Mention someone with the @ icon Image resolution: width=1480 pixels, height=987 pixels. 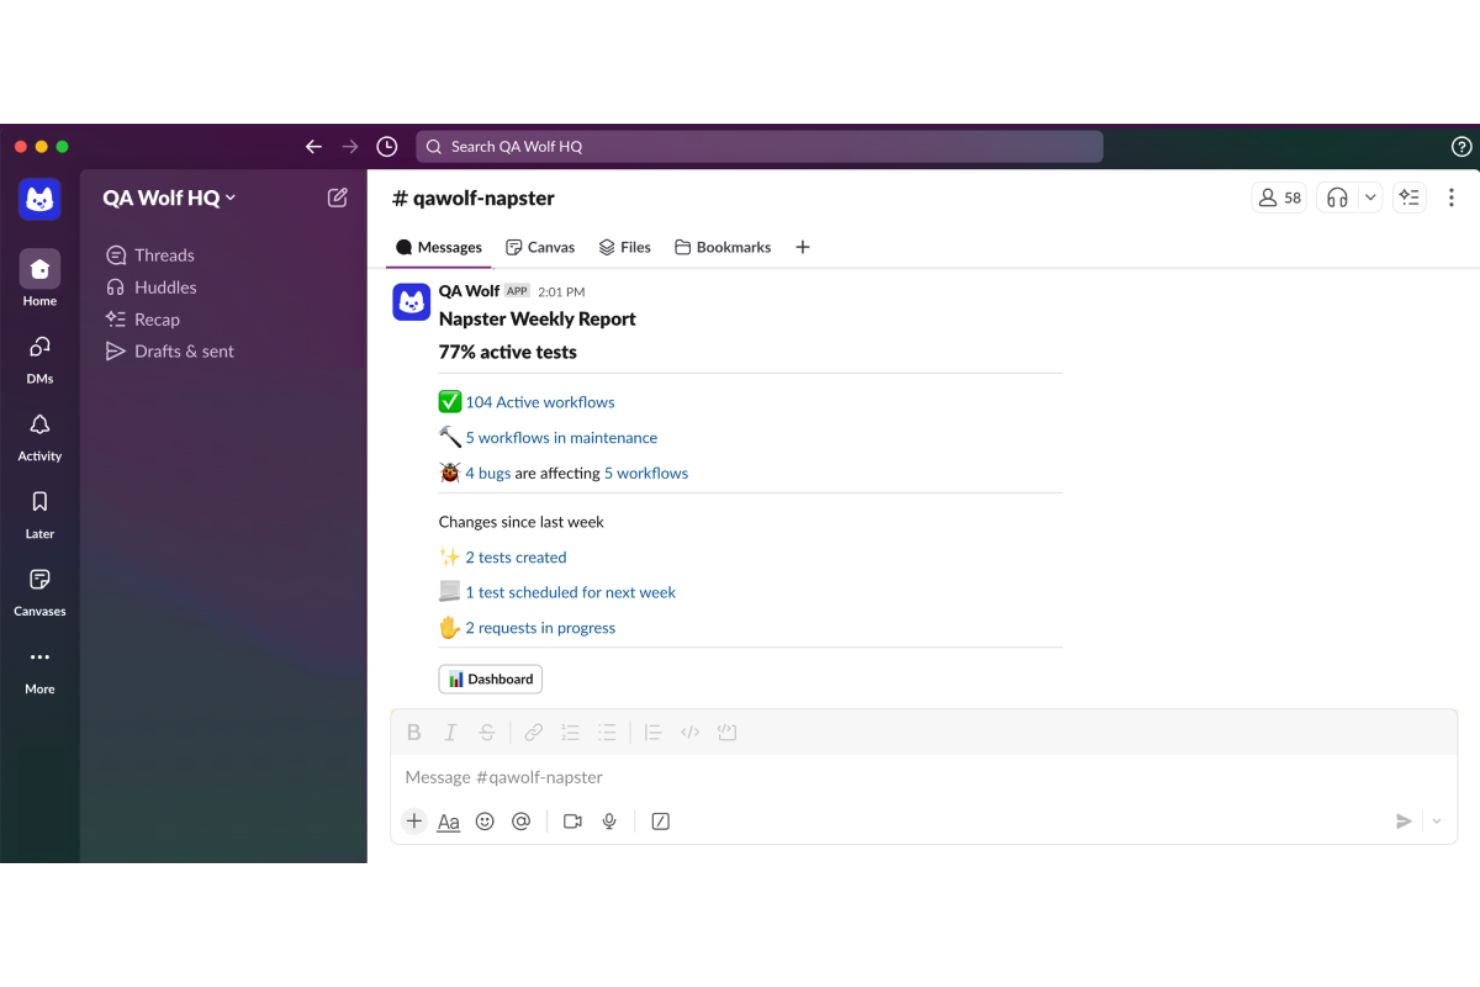point(521,821)
